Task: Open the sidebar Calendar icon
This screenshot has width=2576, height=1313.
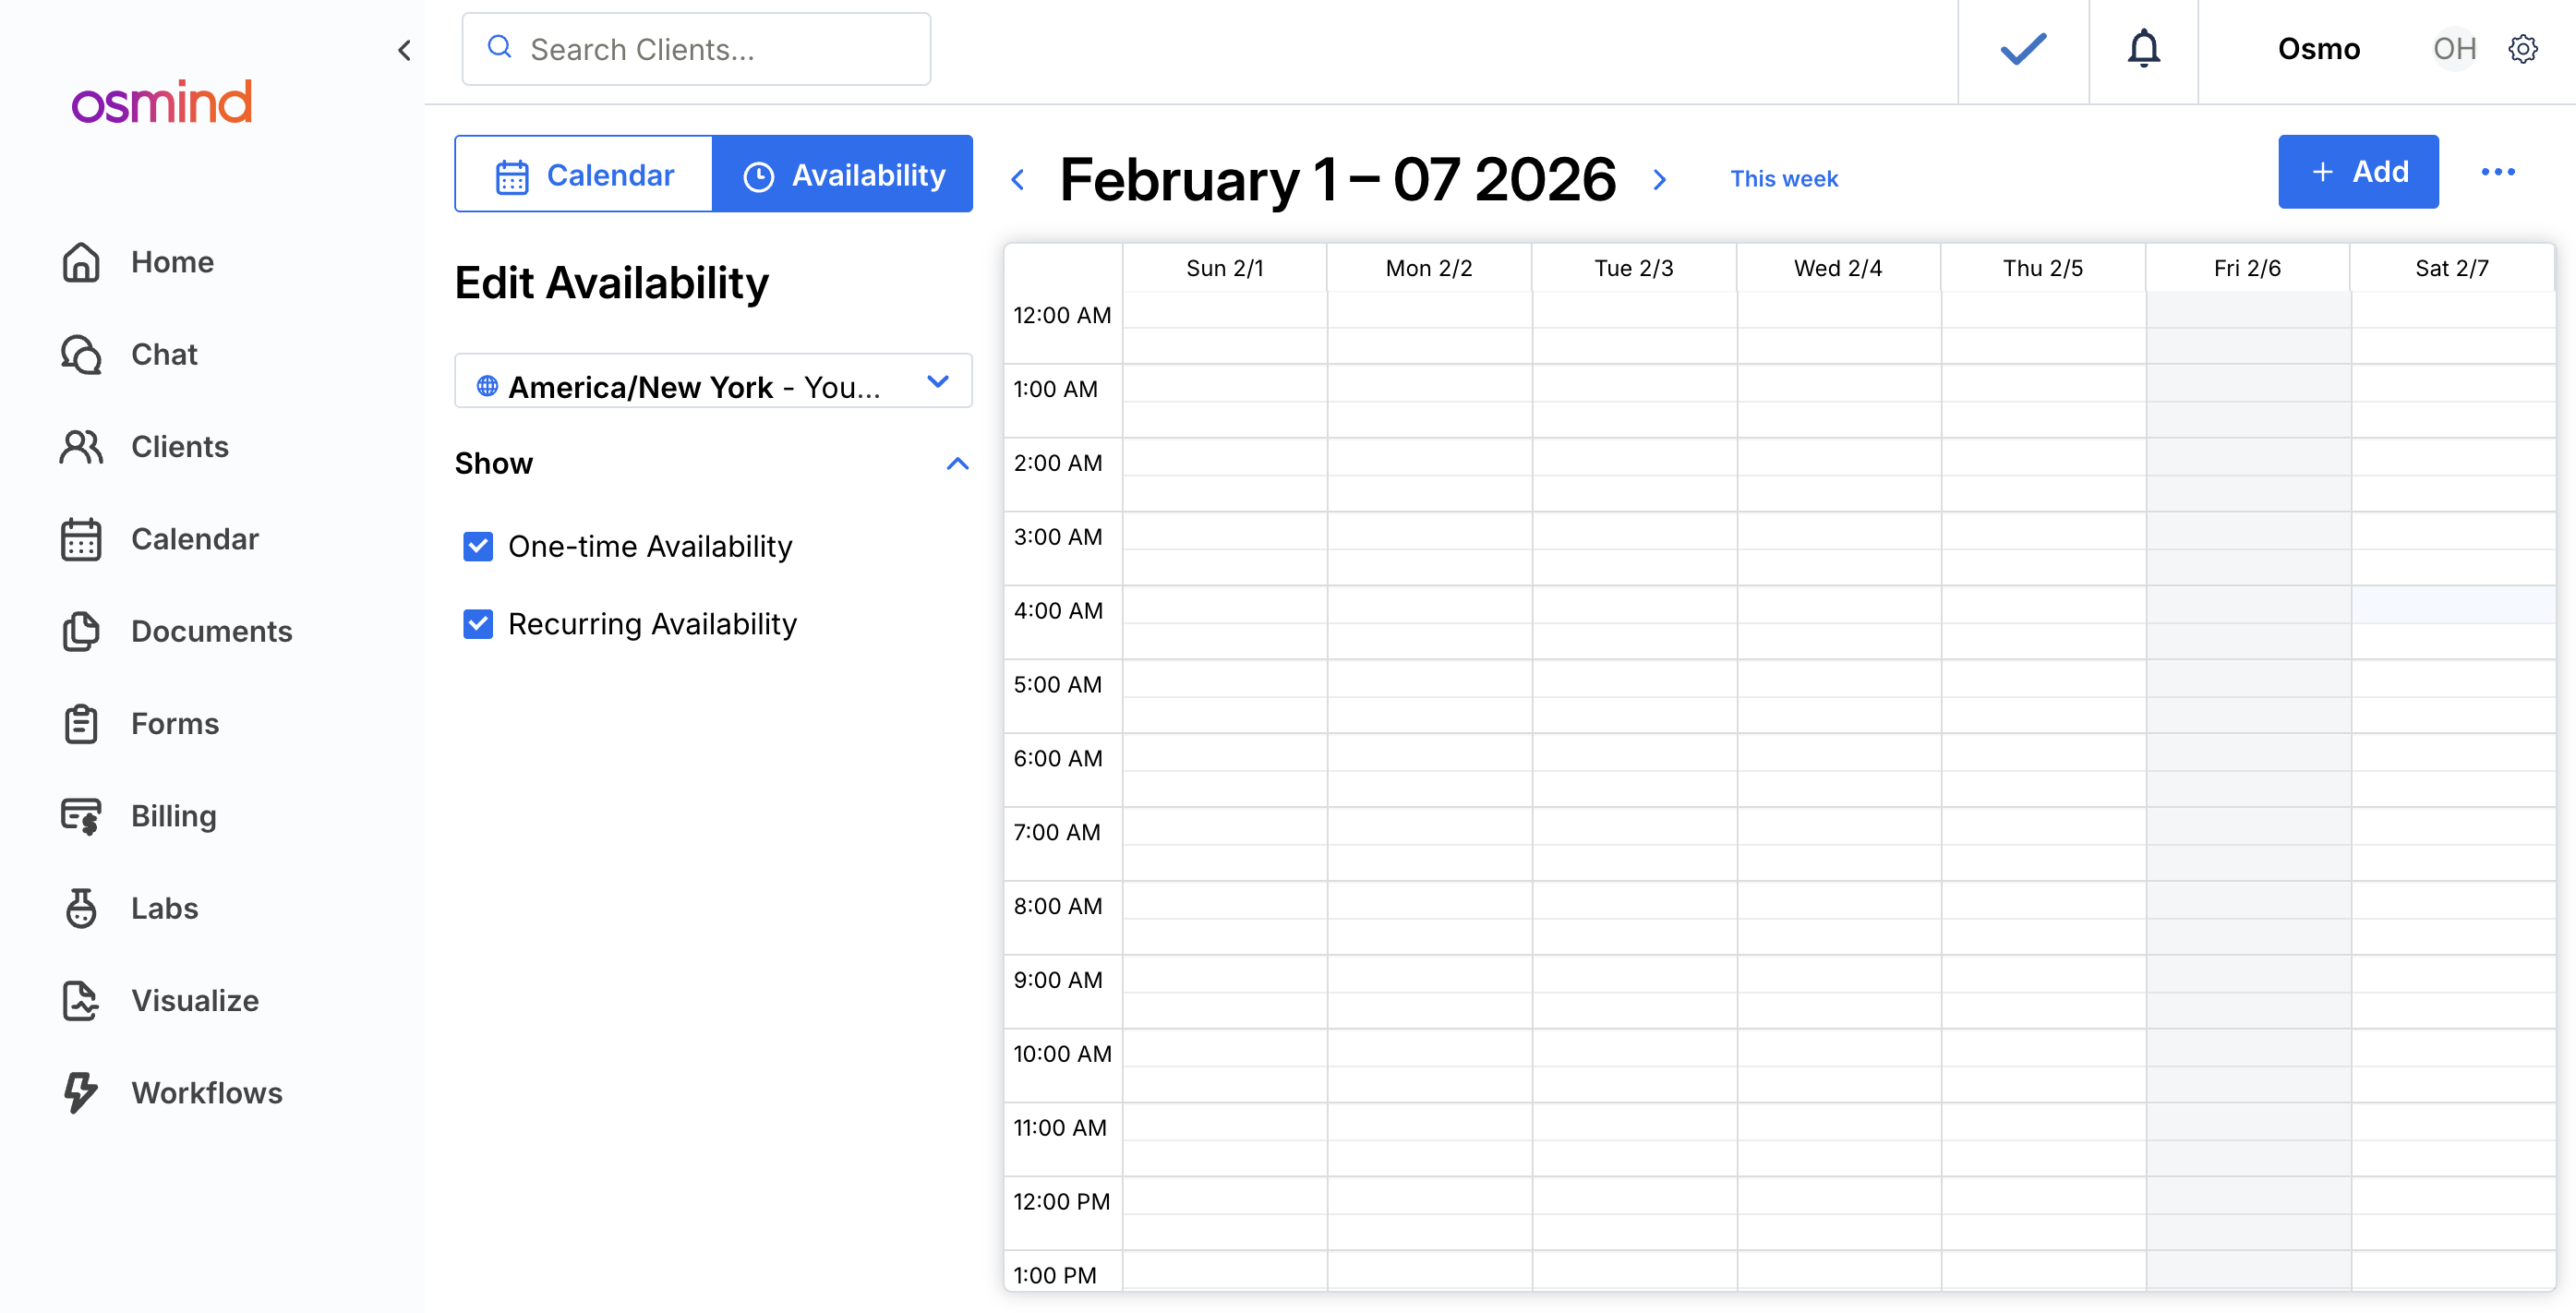Action: tap(81, 539)
